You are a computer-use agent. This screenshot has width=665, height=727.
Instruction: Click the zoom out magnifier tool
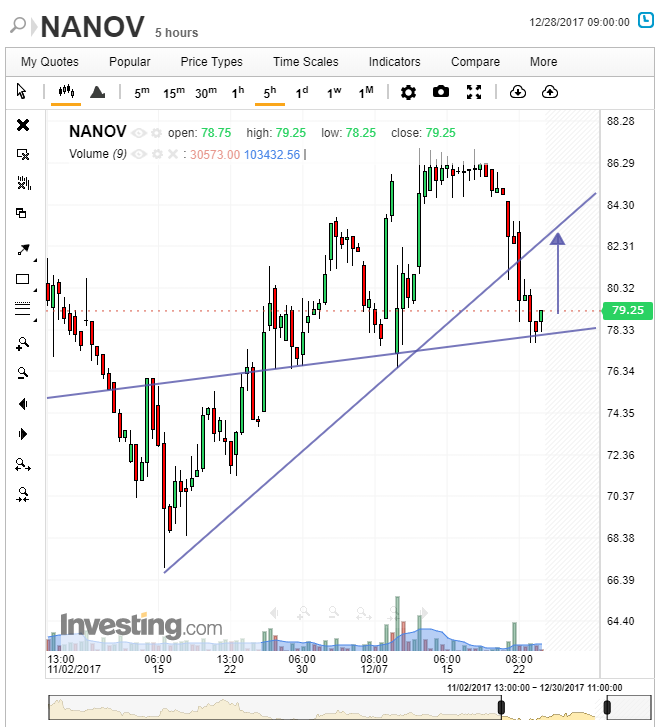[x=23, y=374]
